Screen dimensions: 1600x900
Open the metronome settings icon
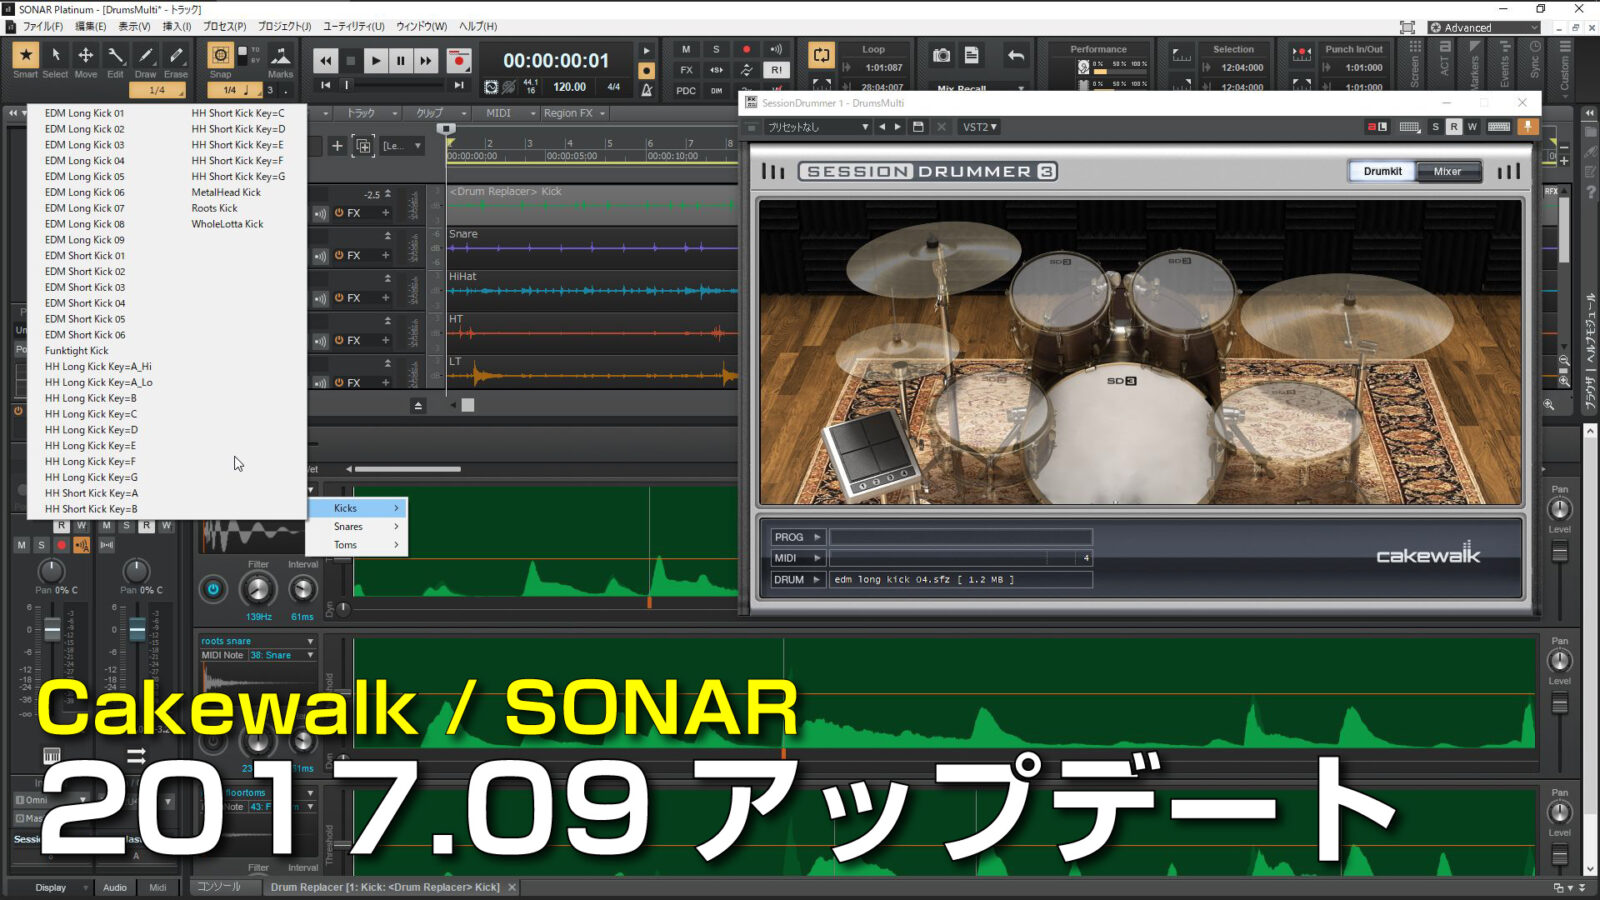(648, 88)
